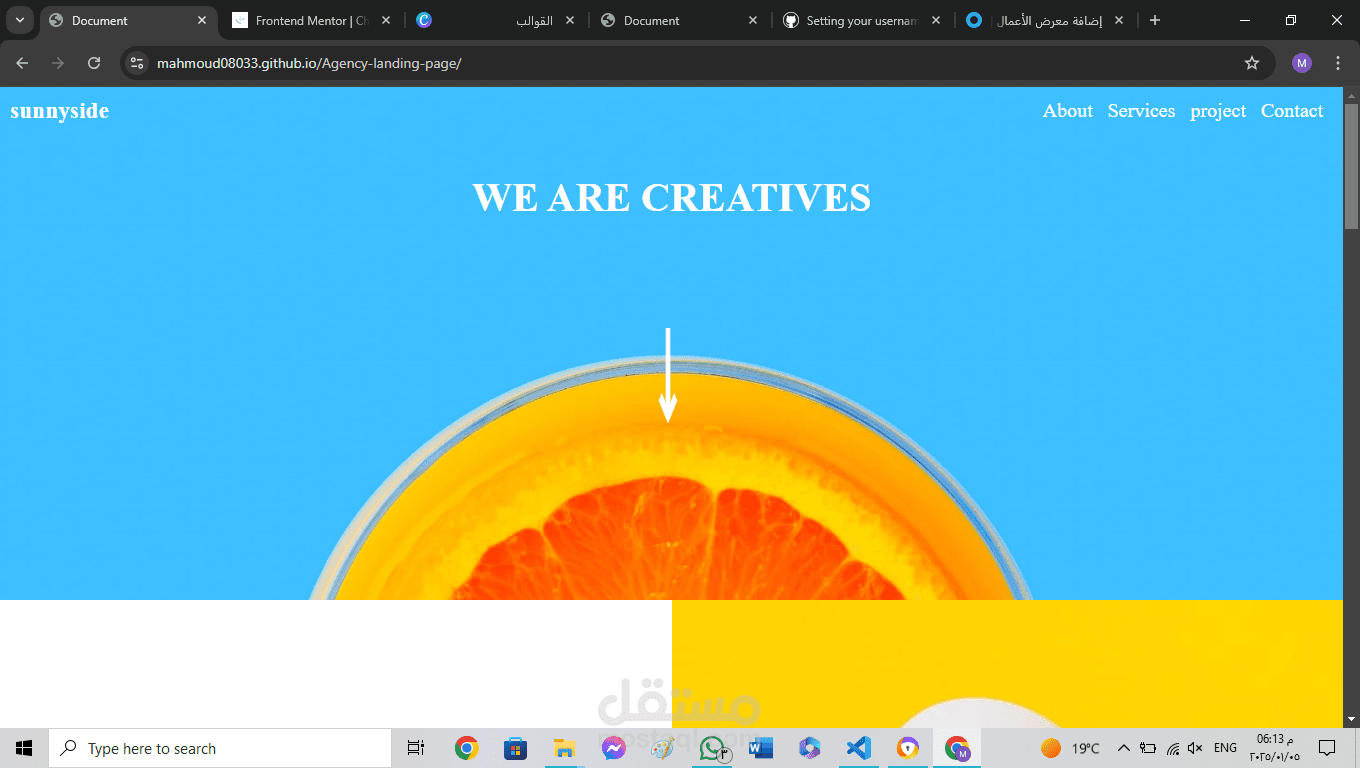Close the Frontend Mentor tab
Viewport: 1360px width, 768px height.
point(386,20)
